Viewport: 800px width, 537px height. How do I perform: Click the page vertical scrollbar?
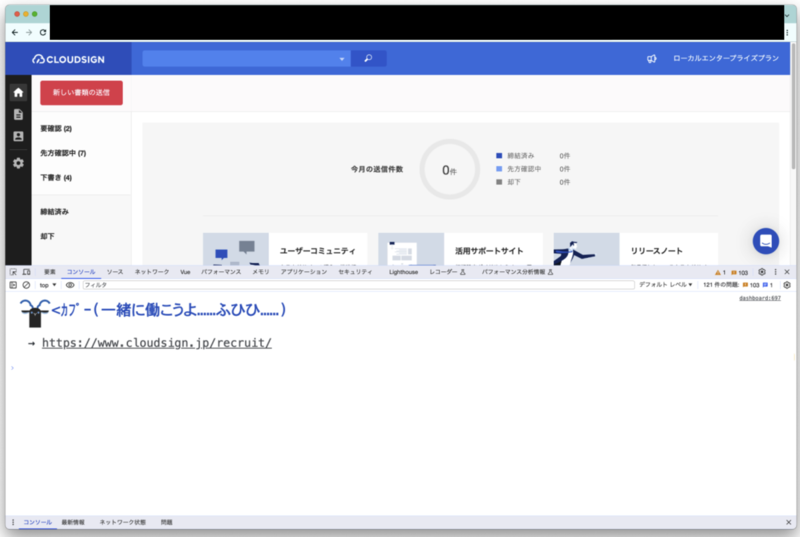(x=793, y=105)
